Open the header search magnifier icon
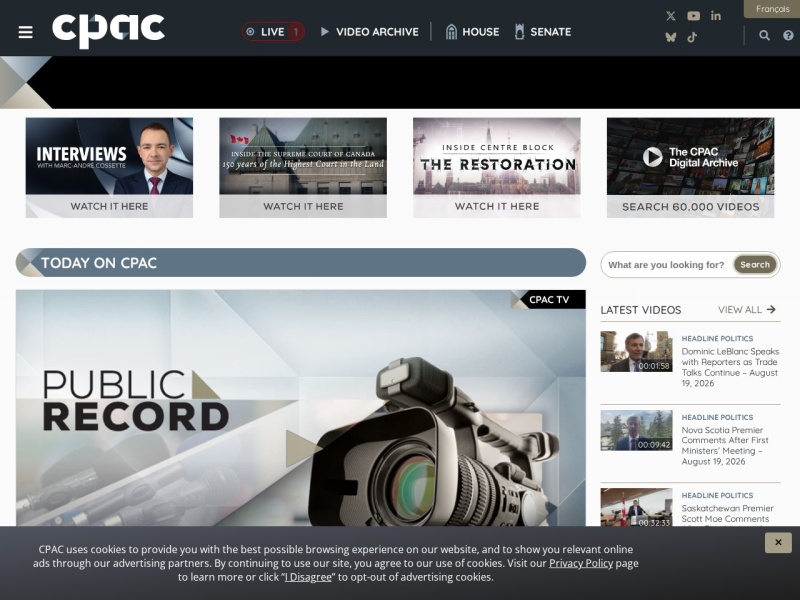This screenshot has width=800, height=600. [764, 35]
